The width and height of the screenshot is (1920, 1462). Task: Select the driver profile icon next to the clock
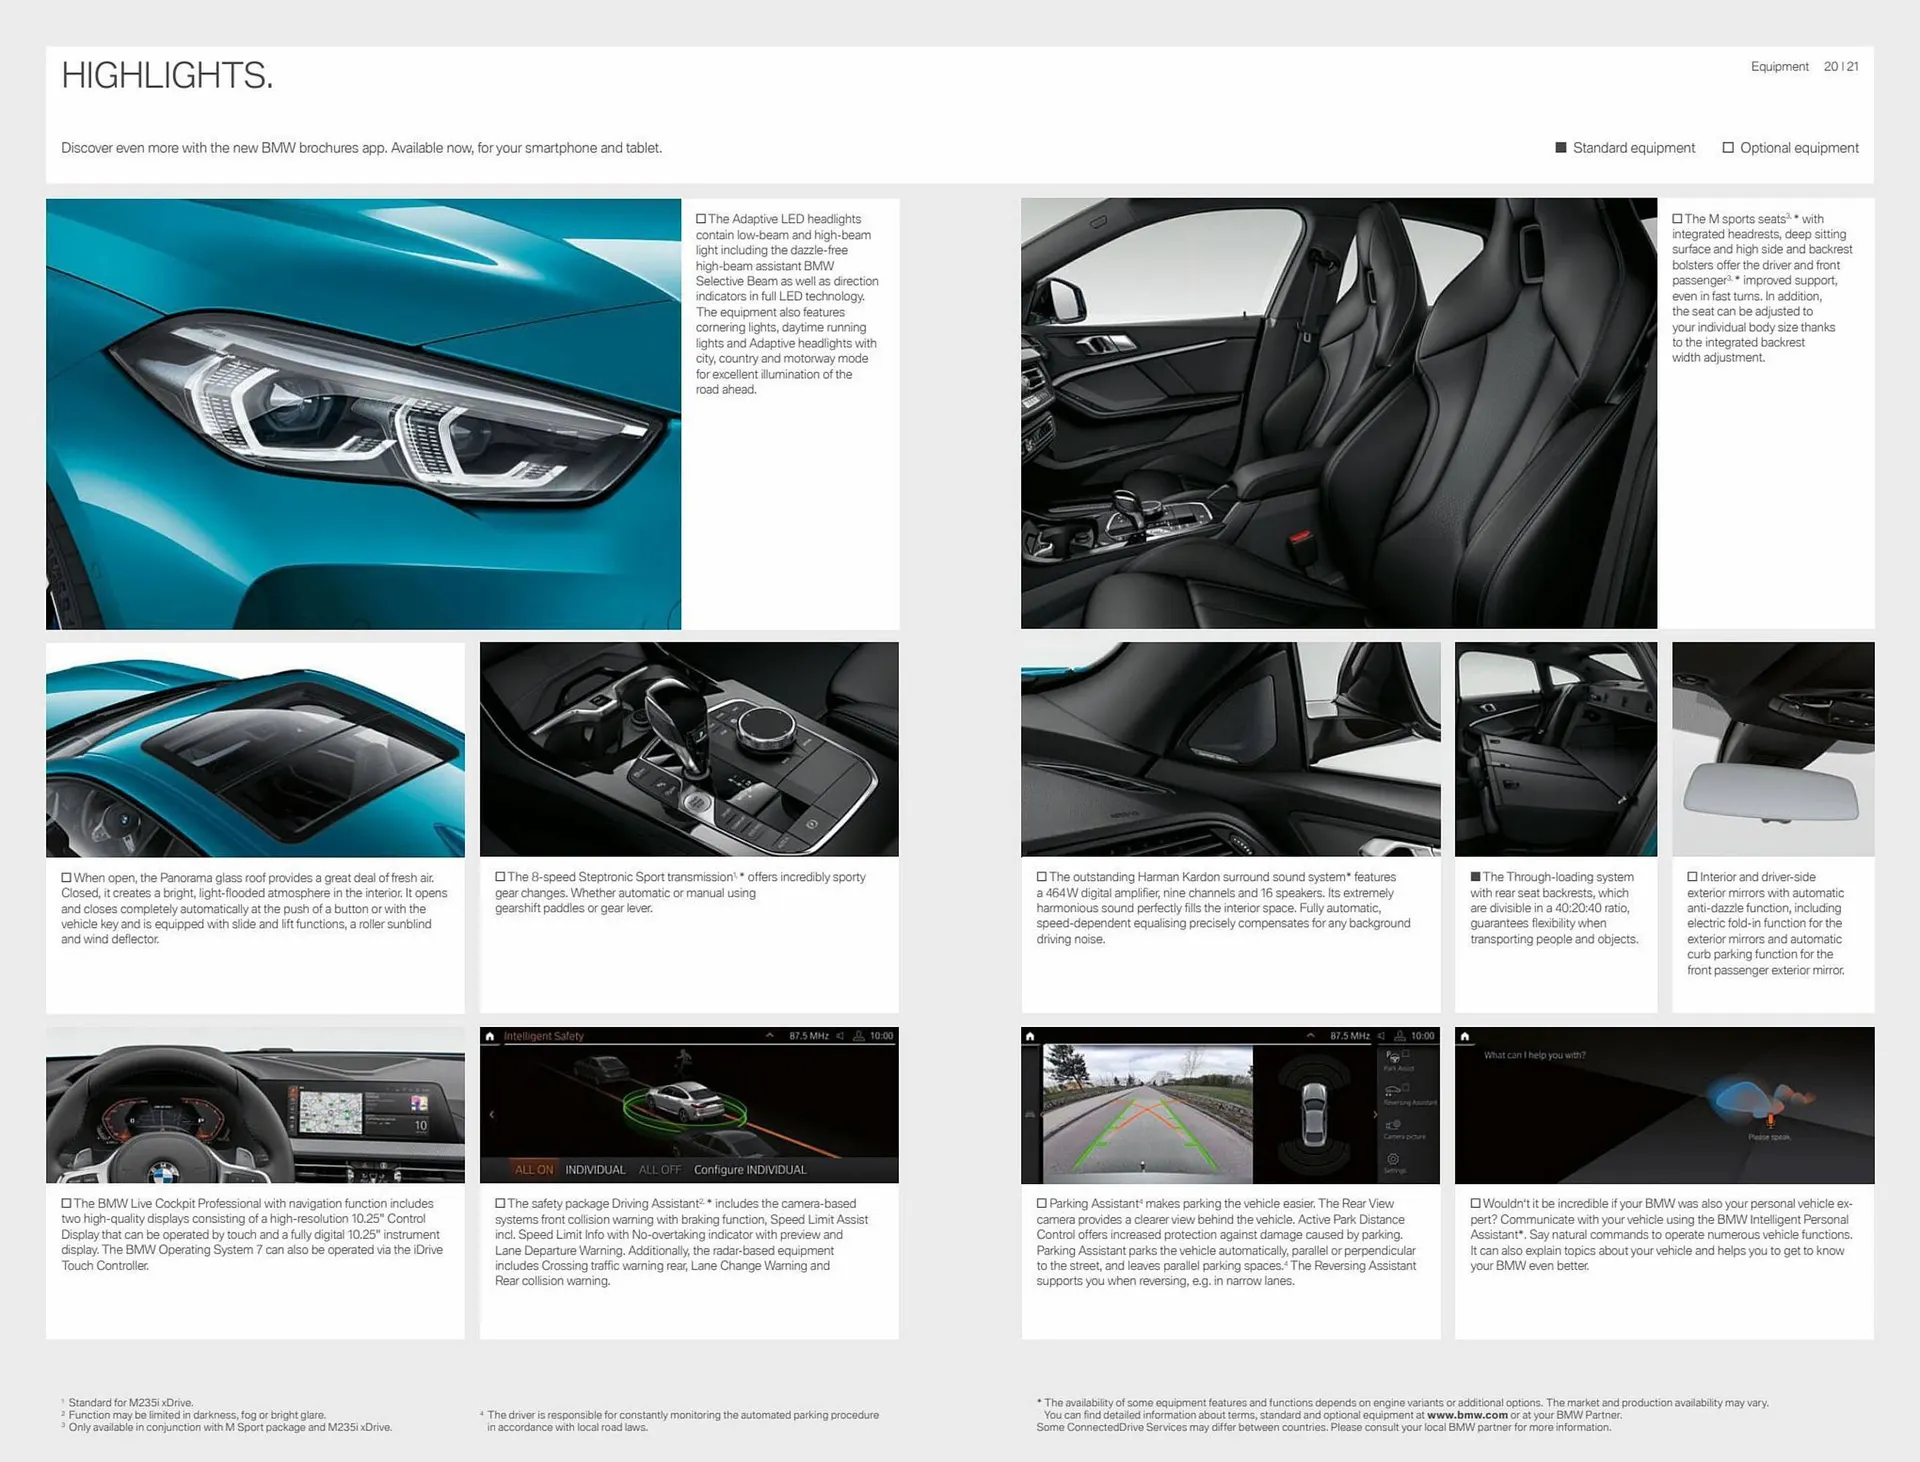(x=860, y=1036)
